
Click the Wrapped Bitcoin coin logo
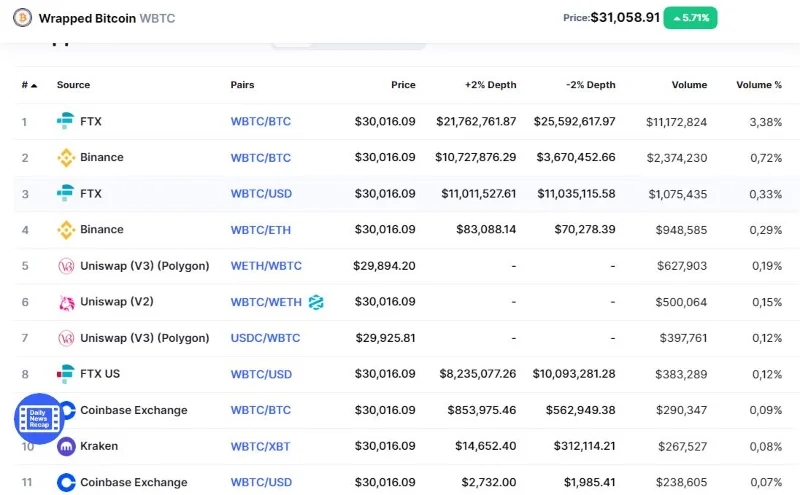pos(22,18)
